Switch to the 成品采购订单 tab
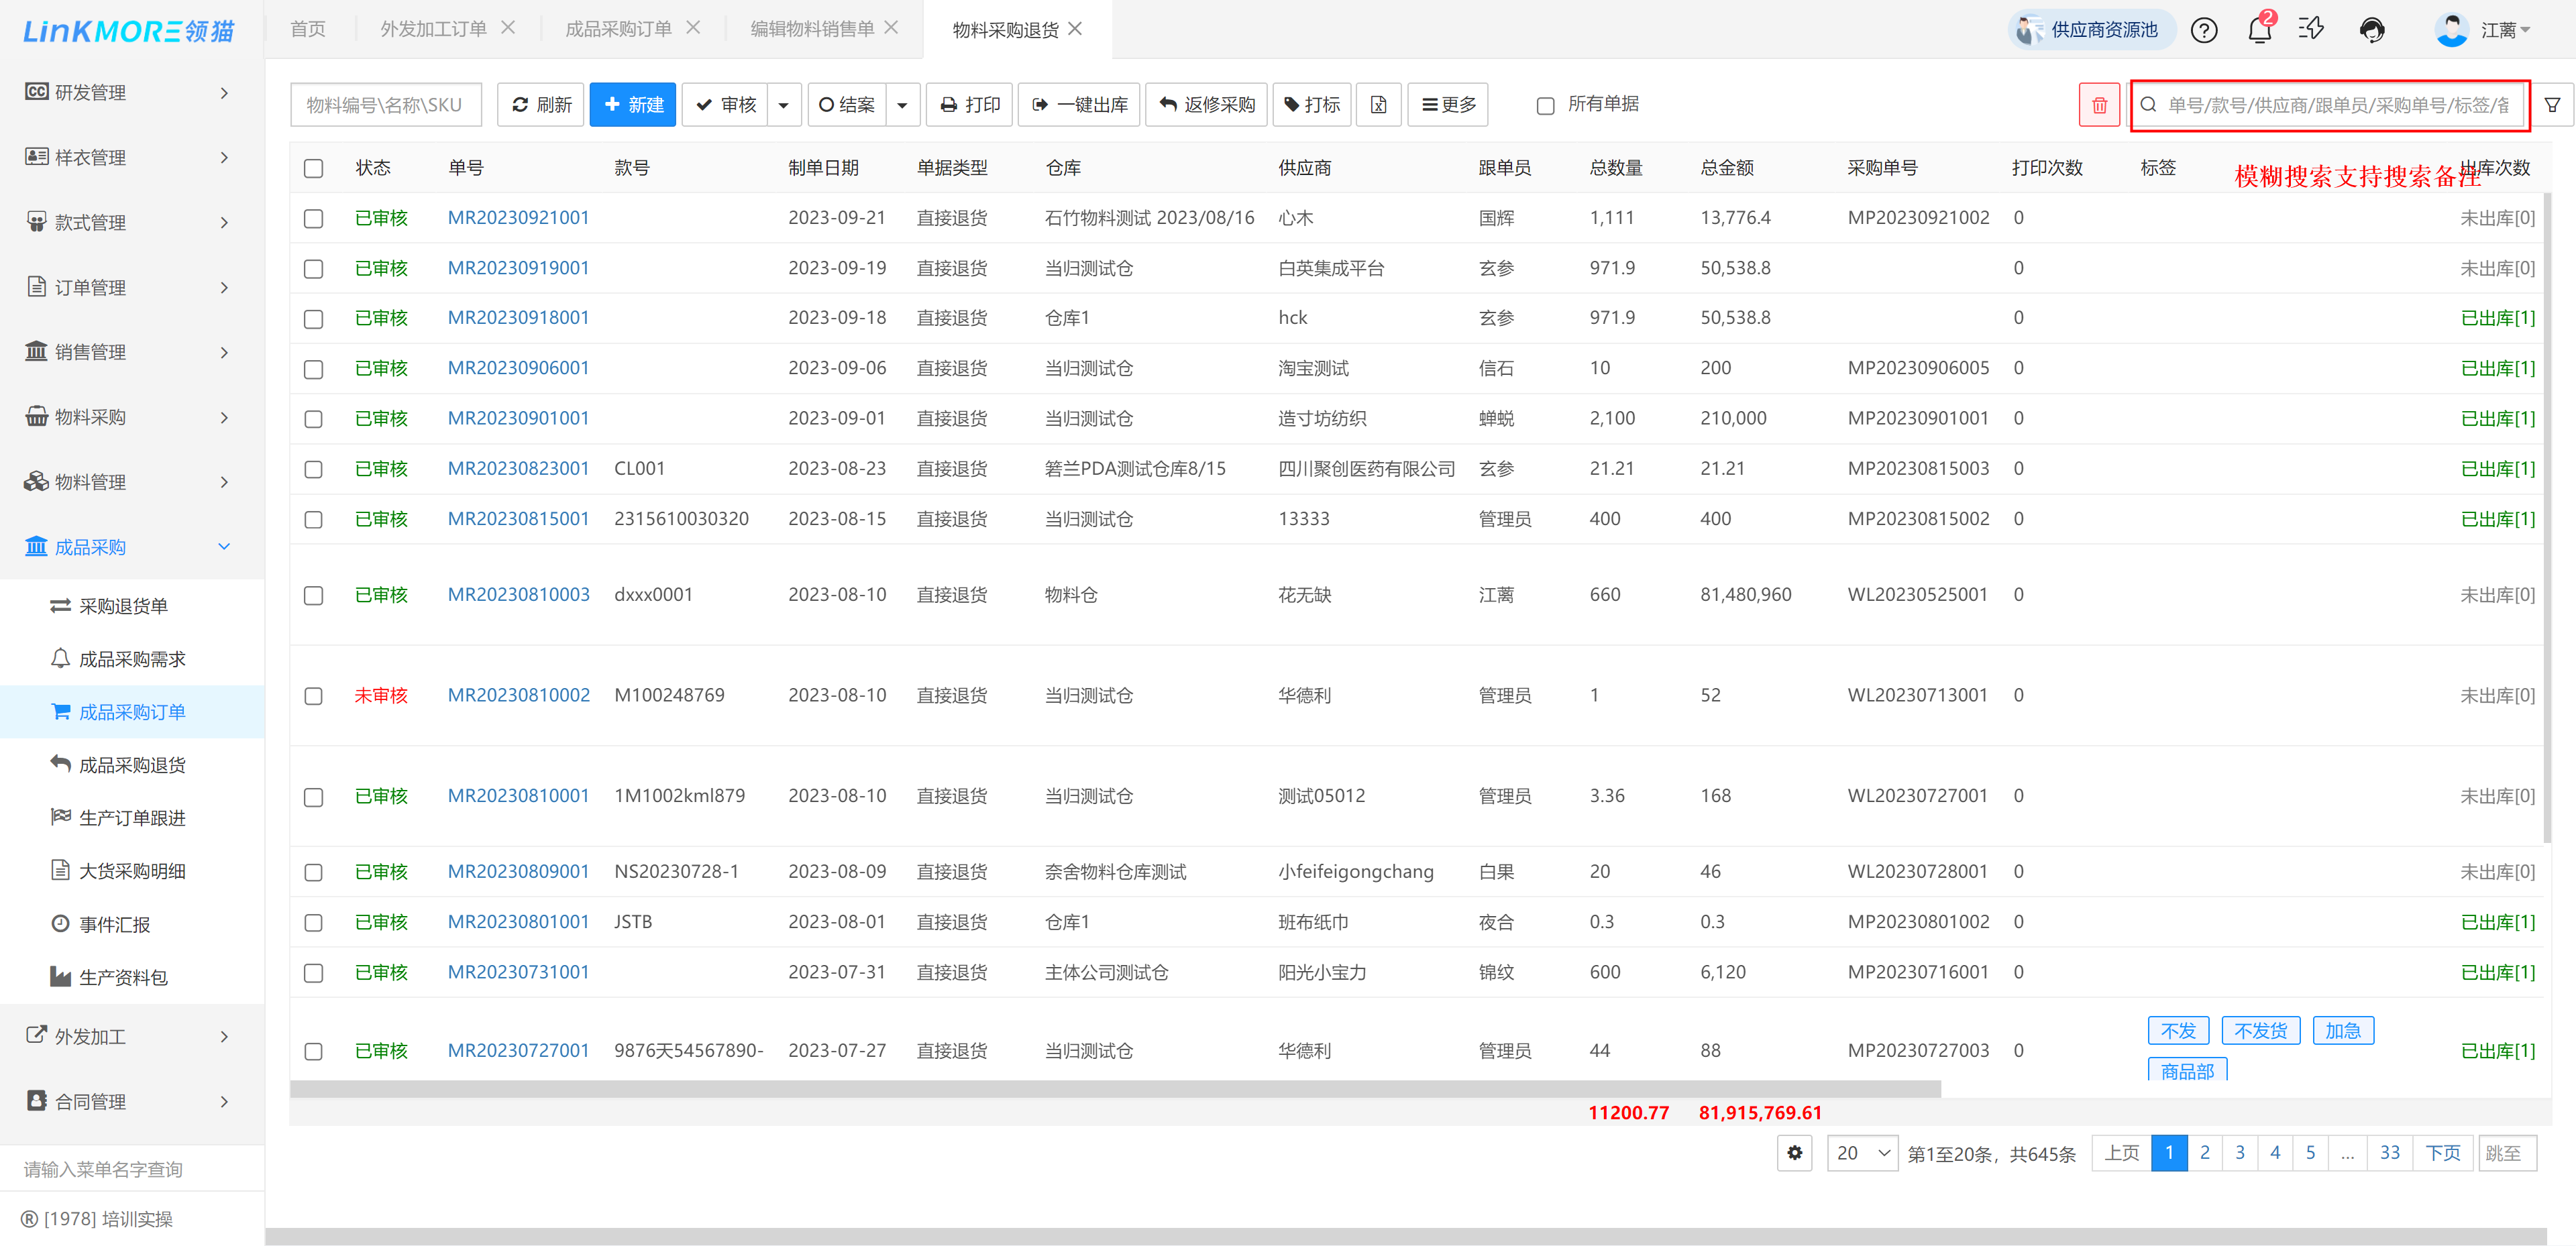This screenshot has width=2576, height=1246. 618,29
